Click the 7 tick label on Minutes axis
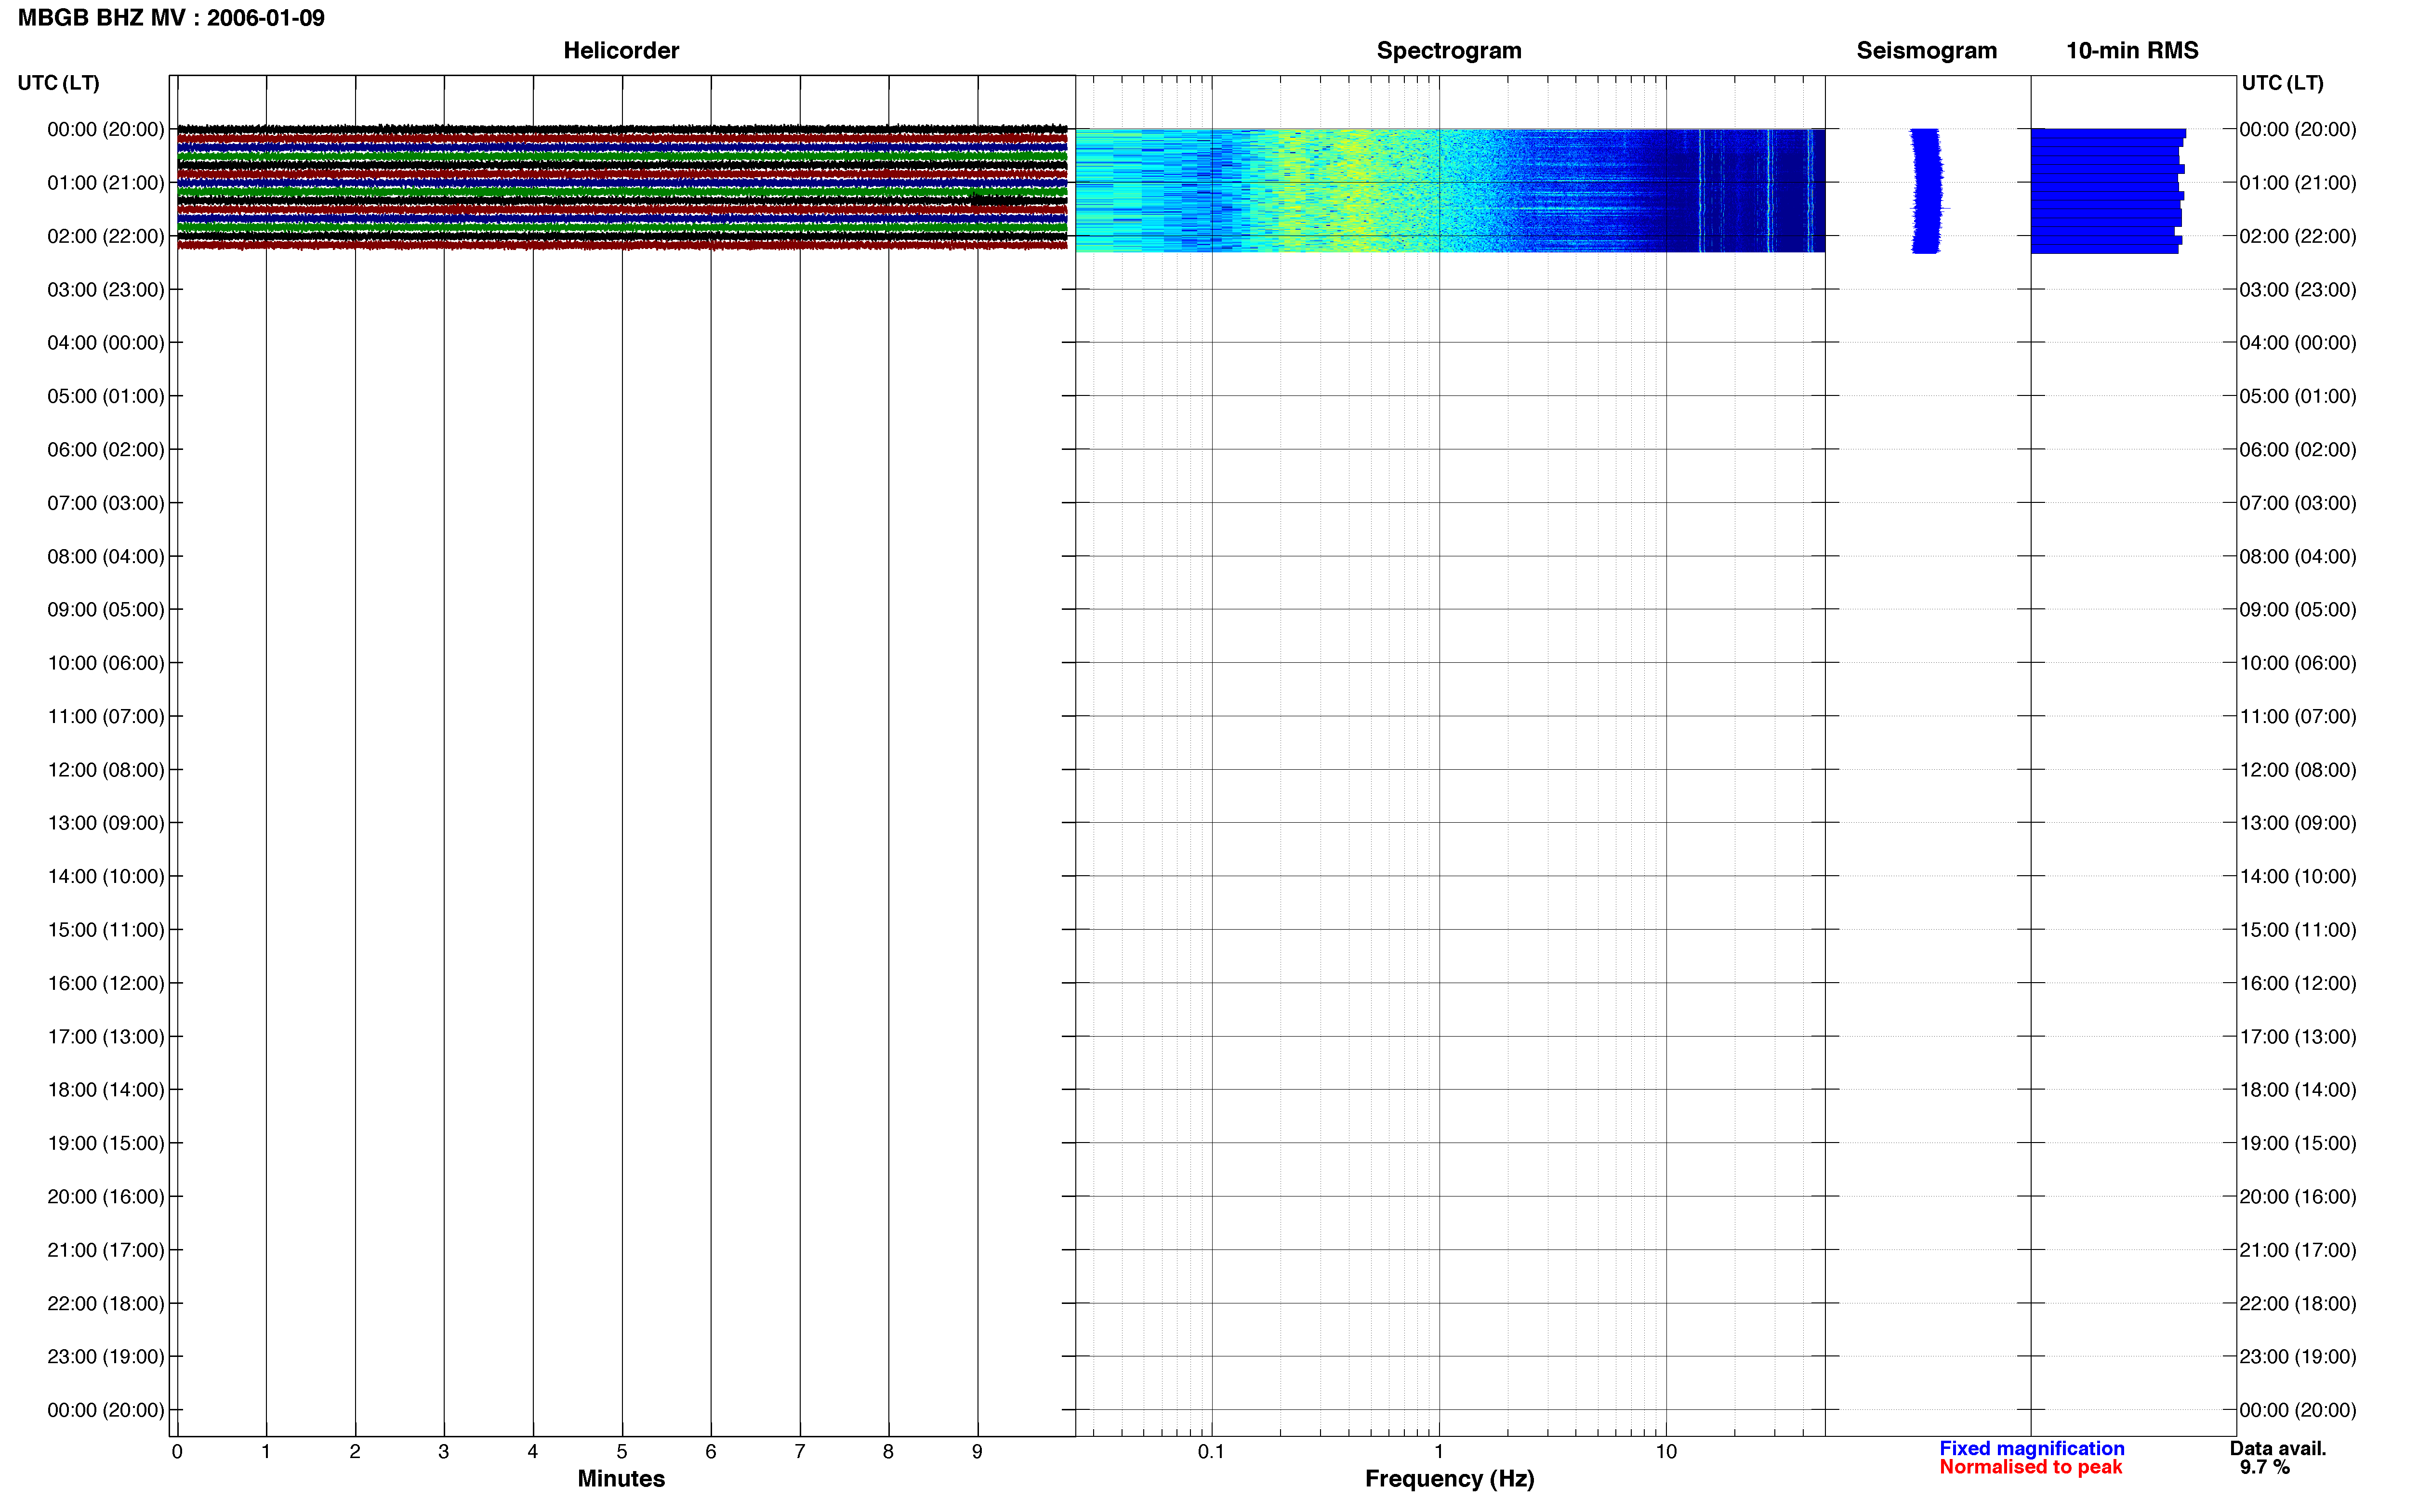Viewport: 2418px width, 1512px height. pos(800,1452)
